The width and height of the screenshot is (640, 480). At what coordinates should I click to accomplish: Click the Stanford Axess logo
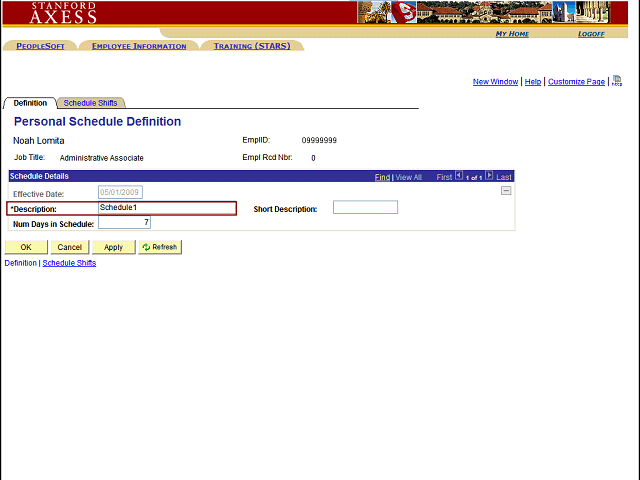pos(63,13)
